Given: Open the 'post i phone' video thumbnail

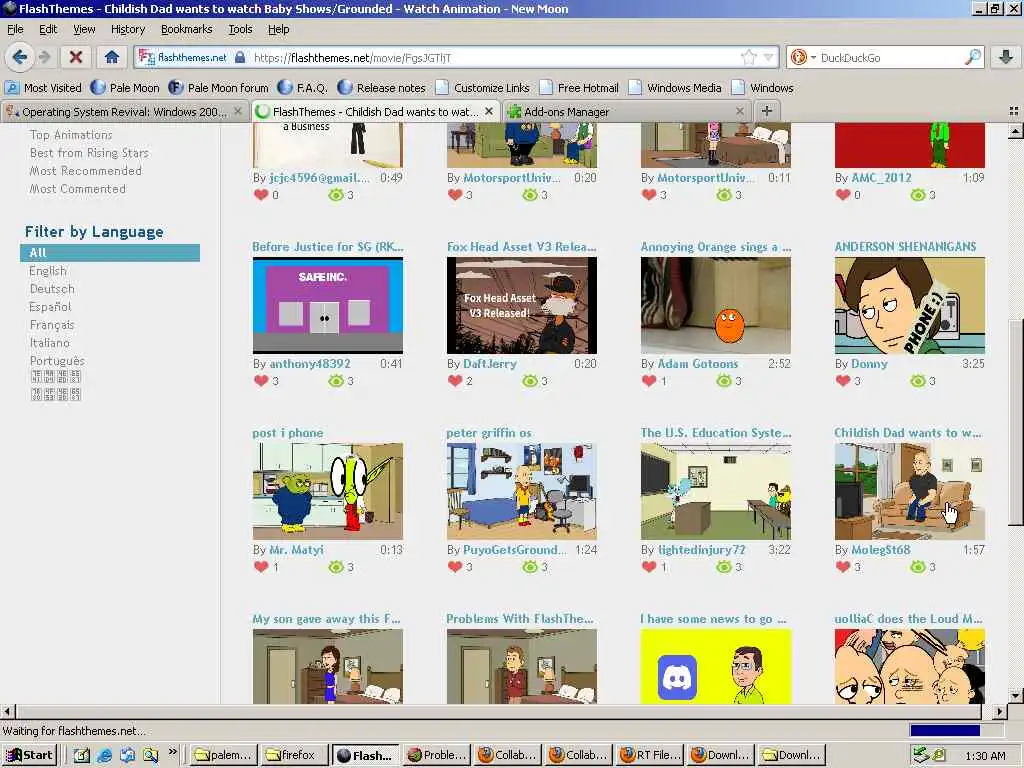Looking at the screenshot, I should (328, 491).
